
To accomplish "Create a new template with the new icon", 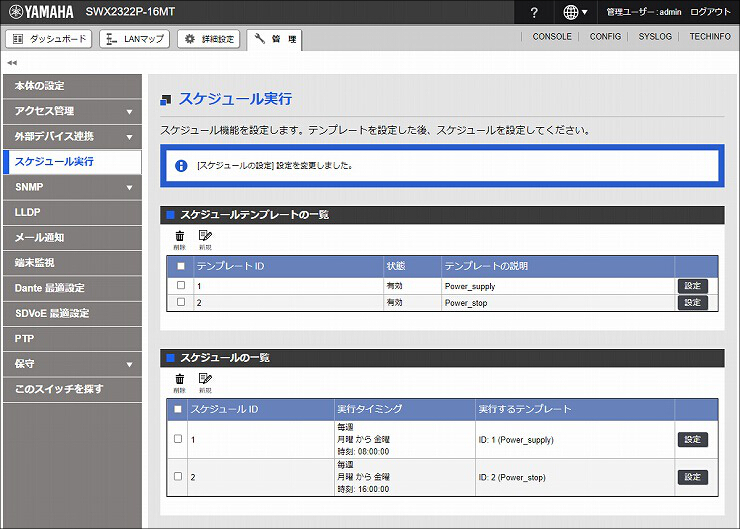I will 205,240.
